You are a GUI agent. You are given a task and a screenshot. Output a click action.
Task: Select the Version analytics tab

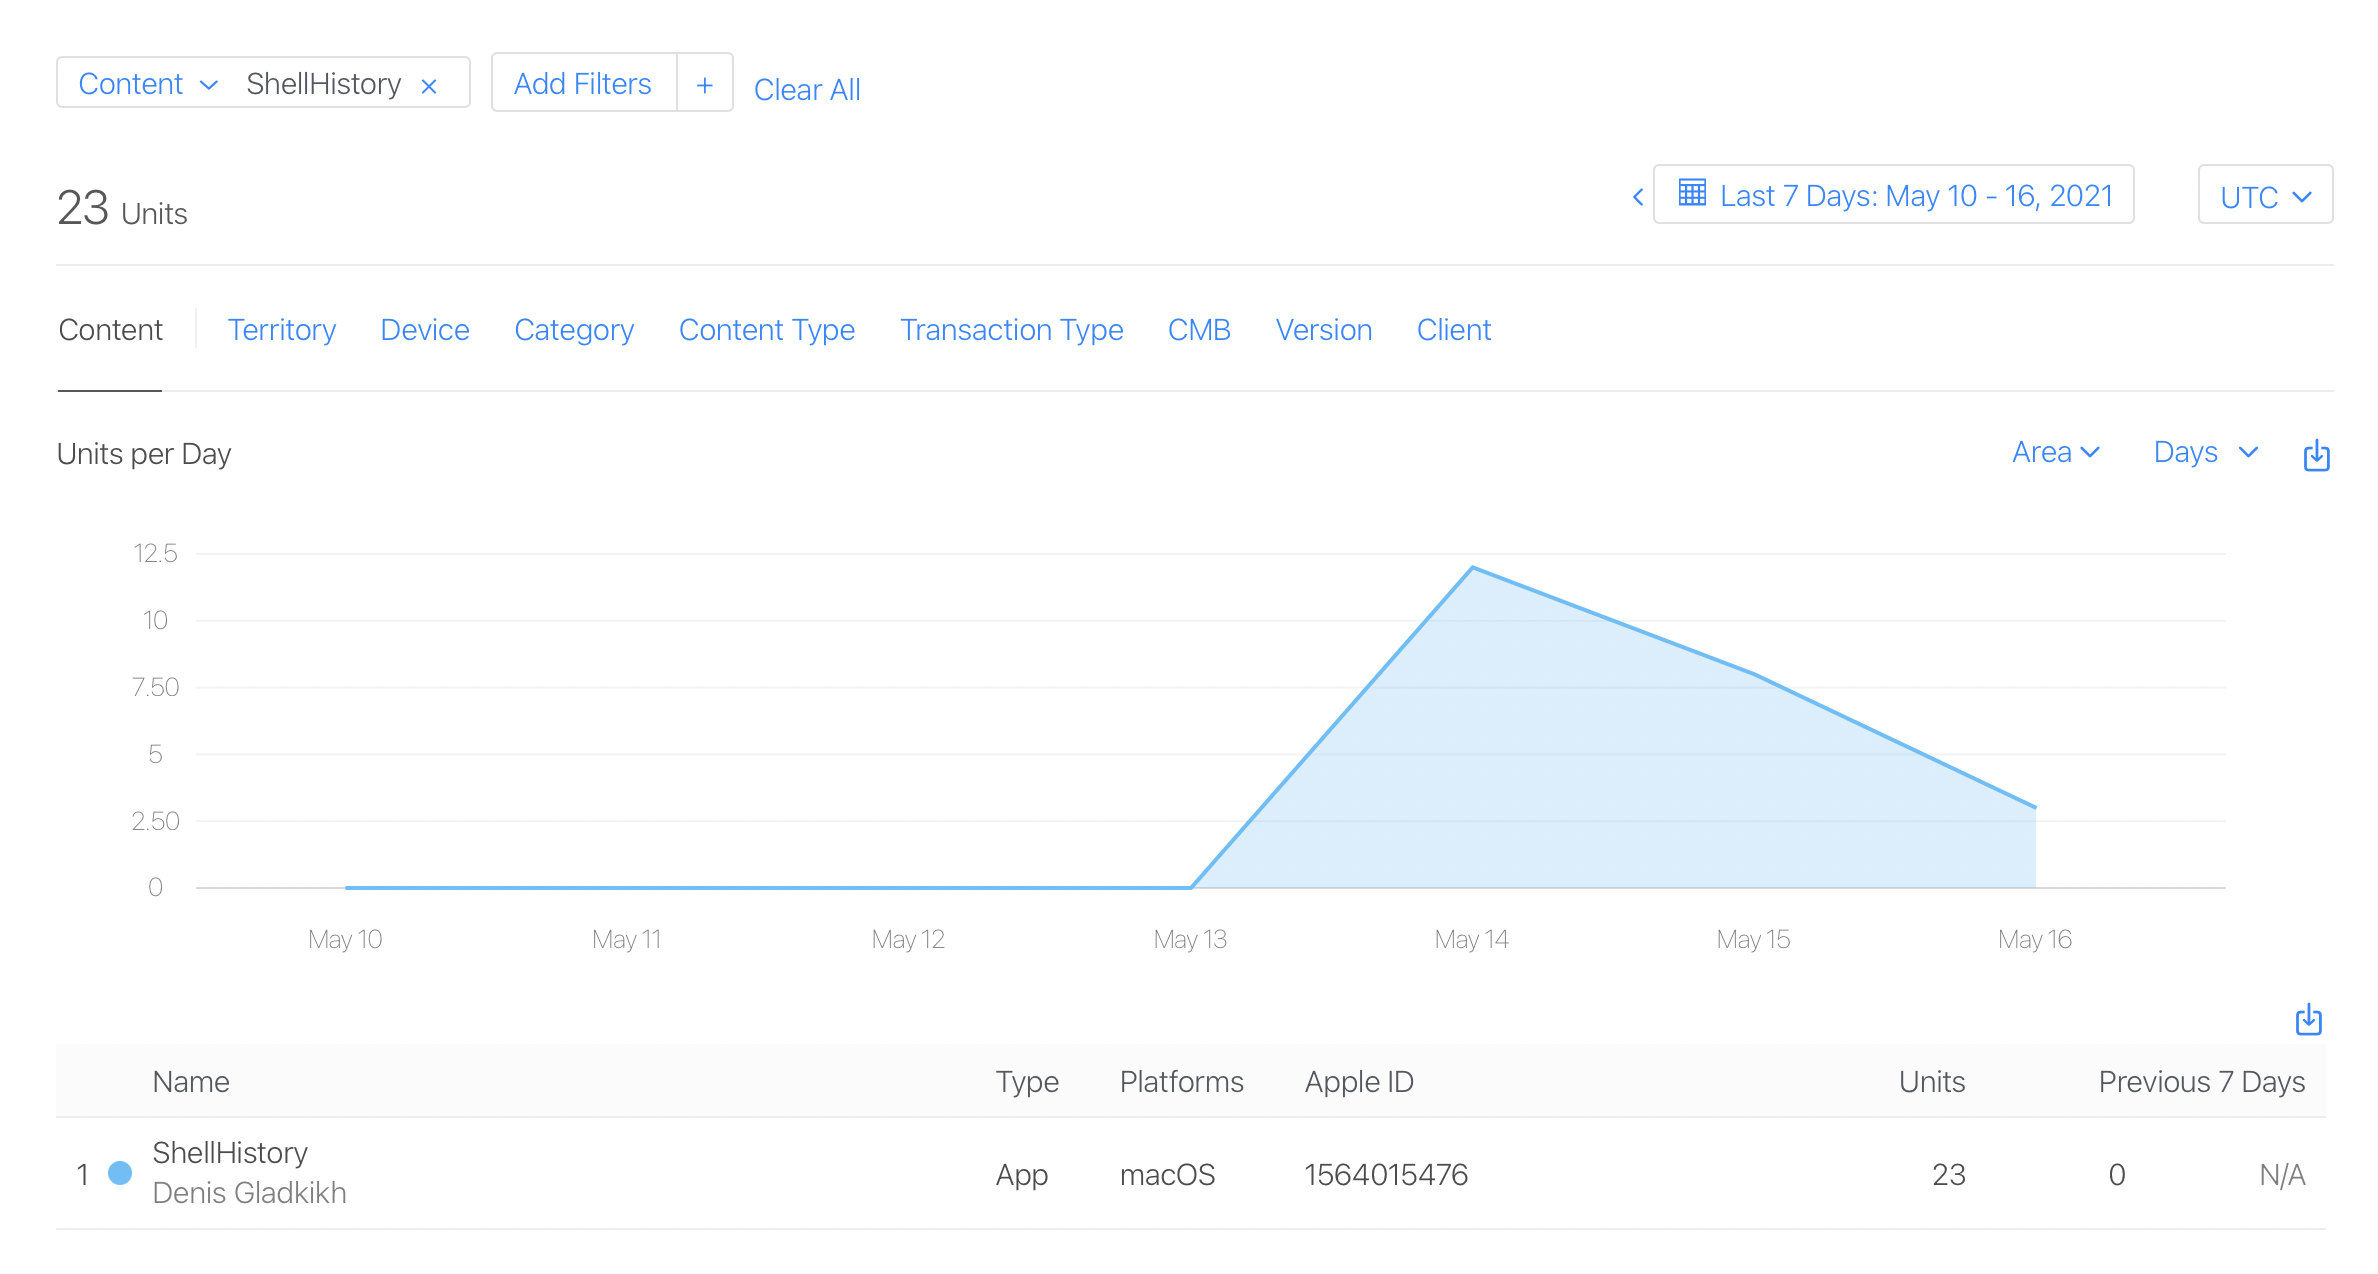tap(1321, 329)
